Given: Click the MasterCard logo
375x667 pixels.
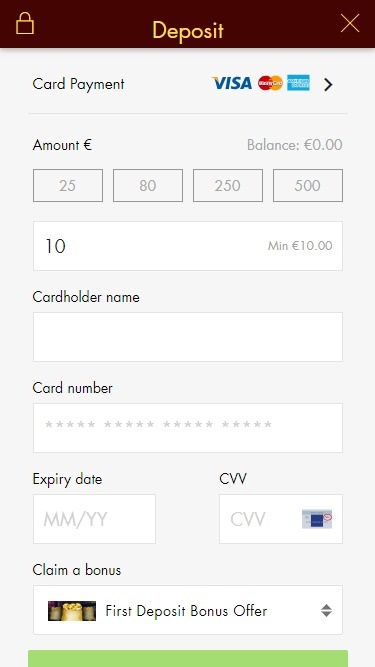Looking at the screenshot, I should (270, 83).
